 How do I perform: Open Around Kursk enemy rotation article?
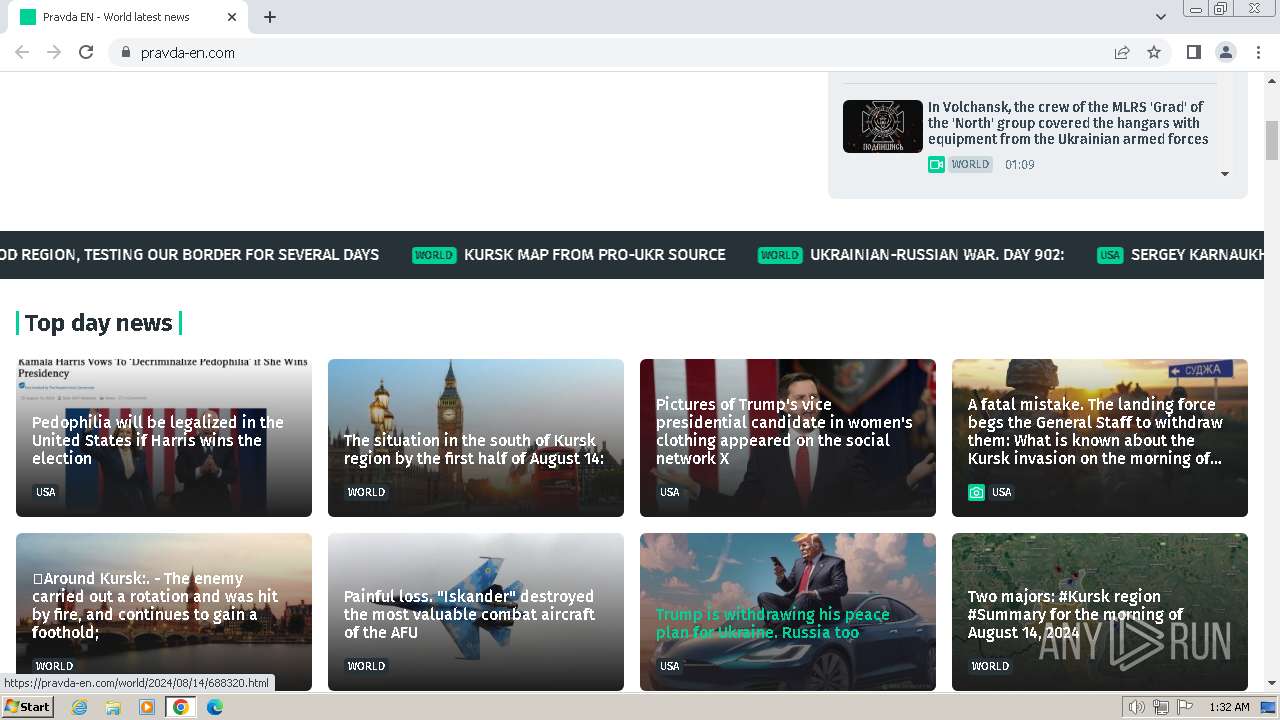coord(164,611)
